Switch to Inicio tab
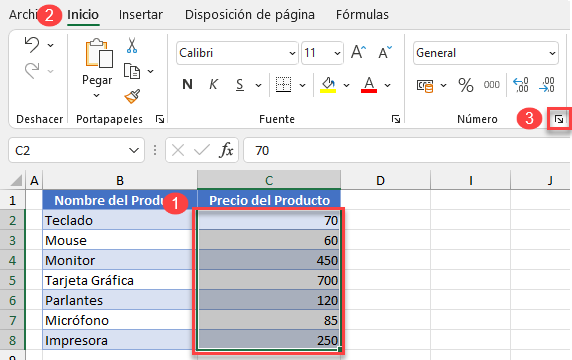This screenshot has width=572, height=360. point(83,15)
